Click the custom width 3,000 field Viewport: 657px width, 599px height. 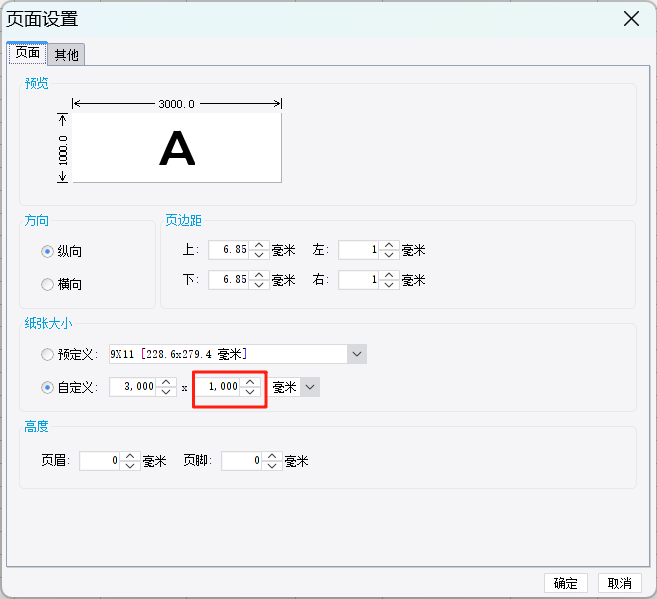tap(133, 387)
